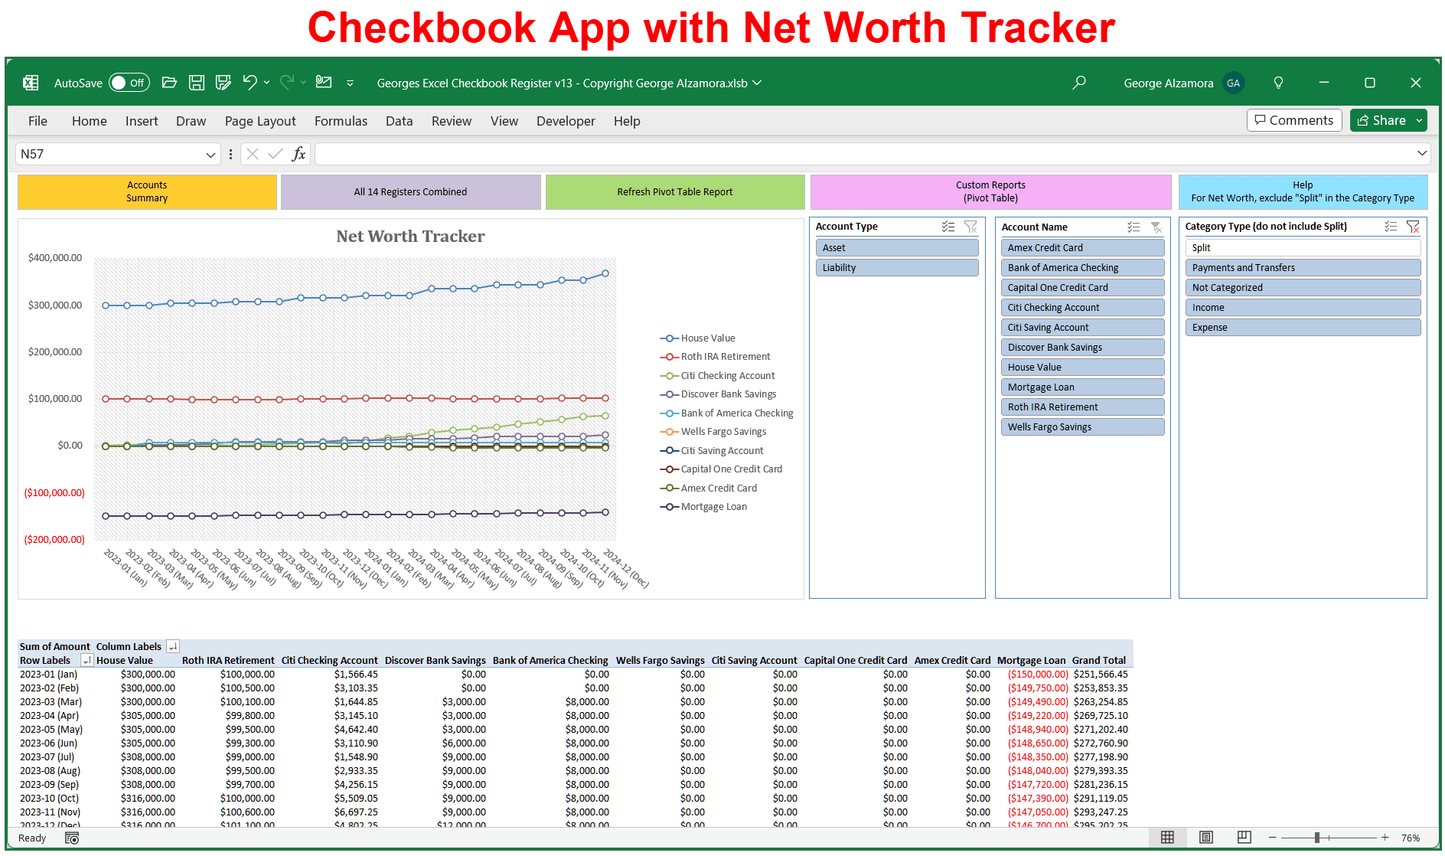Screen dimensions: 1445x856
Task: Click the Open folder icon
Action: [x=169, y=83]
